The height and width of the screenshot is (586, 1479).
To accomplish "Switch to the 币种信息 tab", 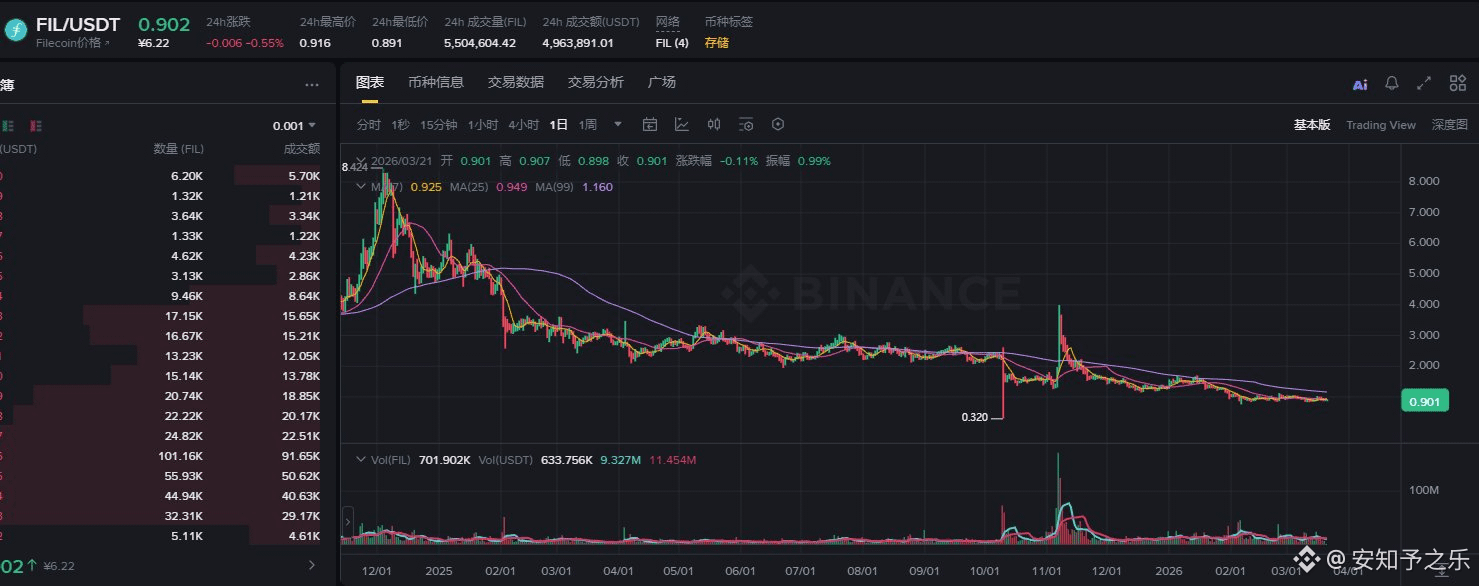I will 435,82.
